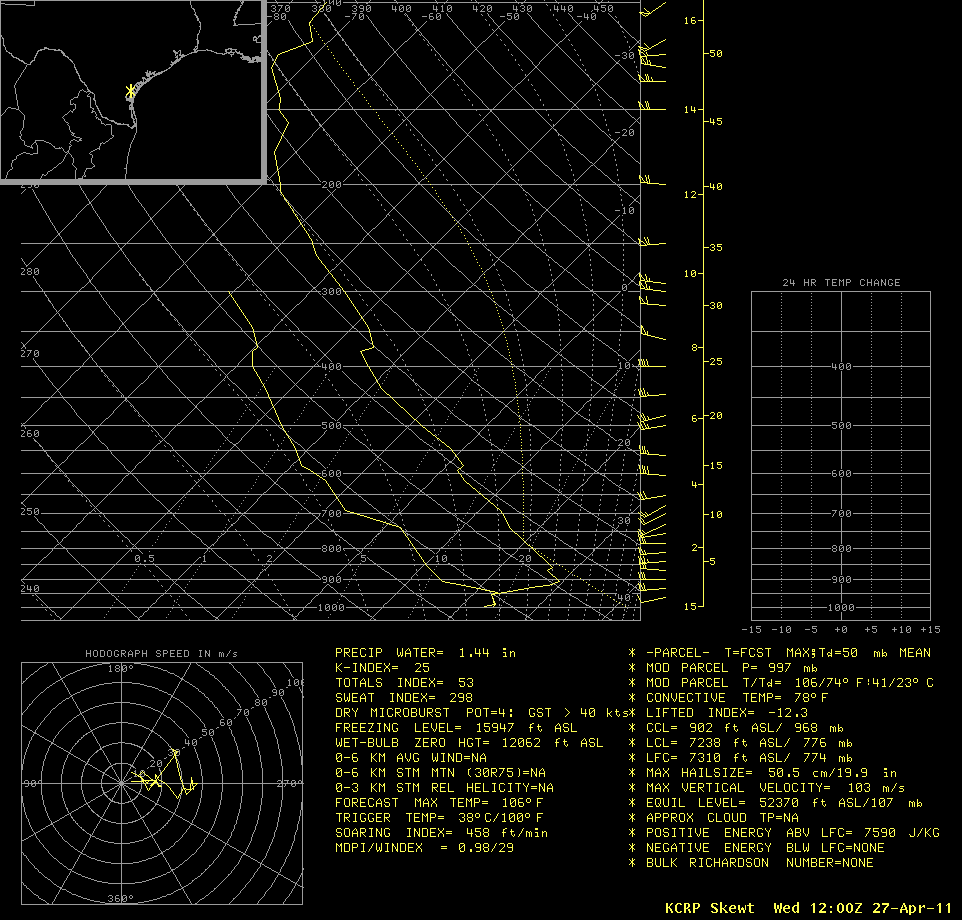Open the inset Texas coast location map
The image size is (962, 920).
133,91
